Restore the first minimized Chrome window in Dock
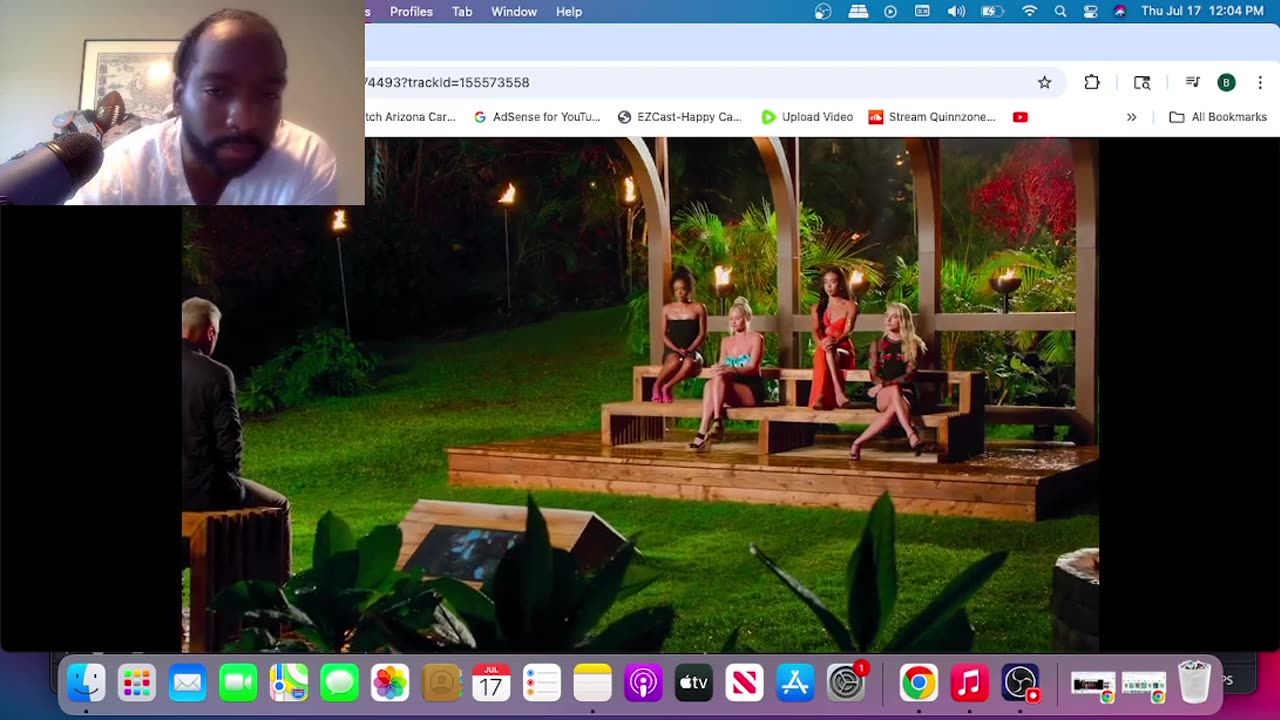1280x720 pixels. [1092, 685]
